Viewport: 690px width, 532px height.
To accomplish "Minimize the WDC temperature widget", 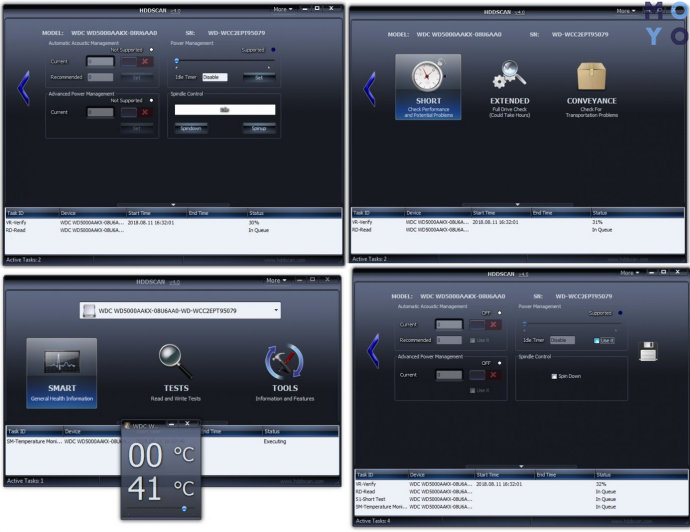I will pos(172,424).
